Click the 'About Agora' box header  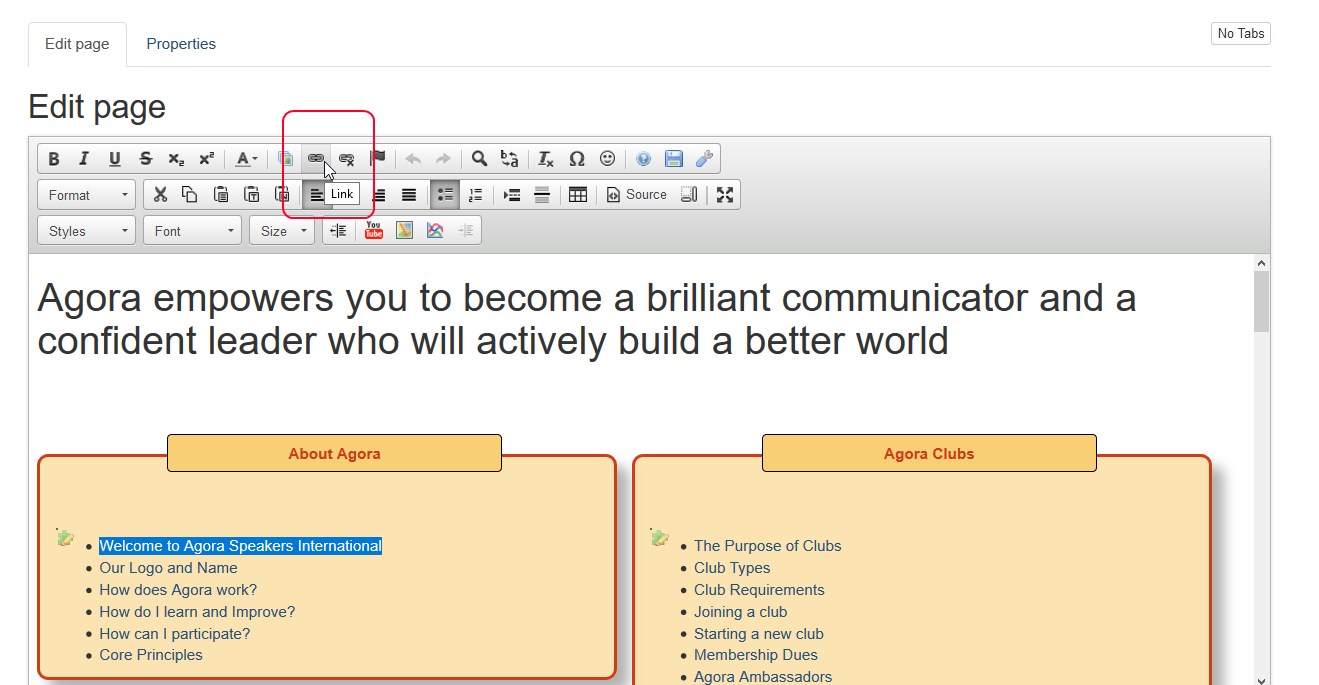(x=334, y=453)
